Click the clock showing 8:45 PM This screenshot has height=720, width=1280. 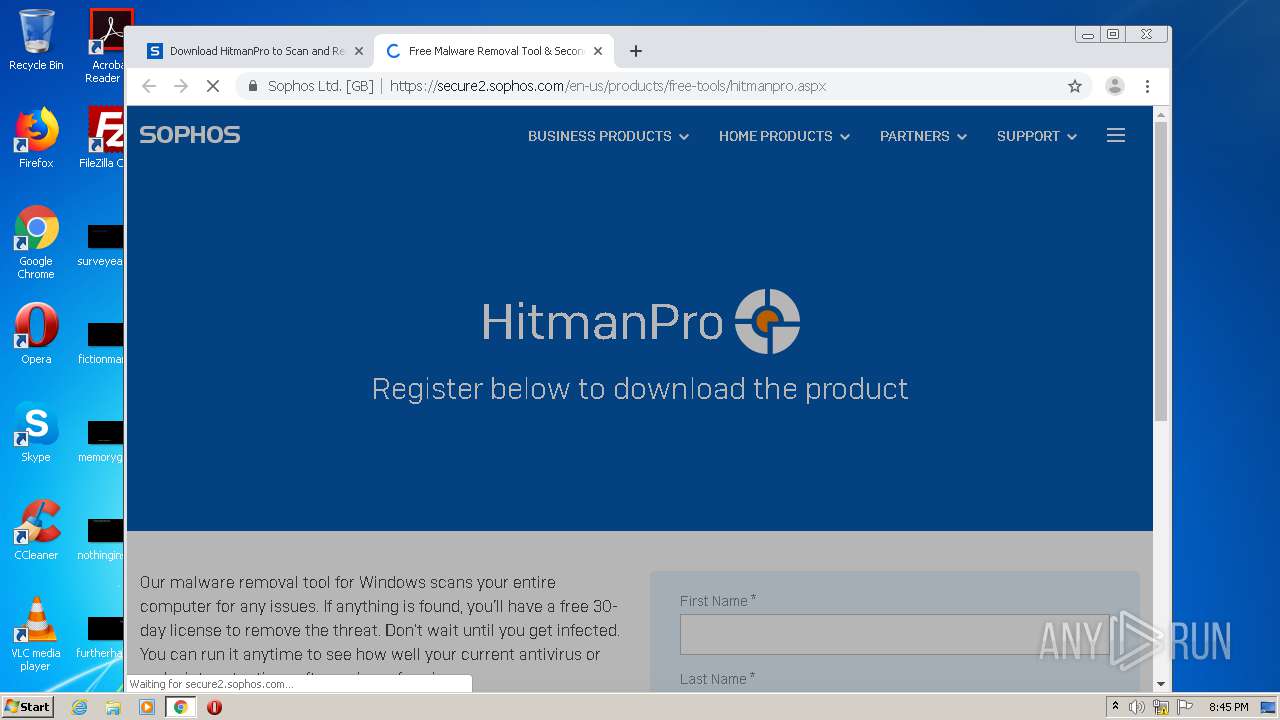1228,707
